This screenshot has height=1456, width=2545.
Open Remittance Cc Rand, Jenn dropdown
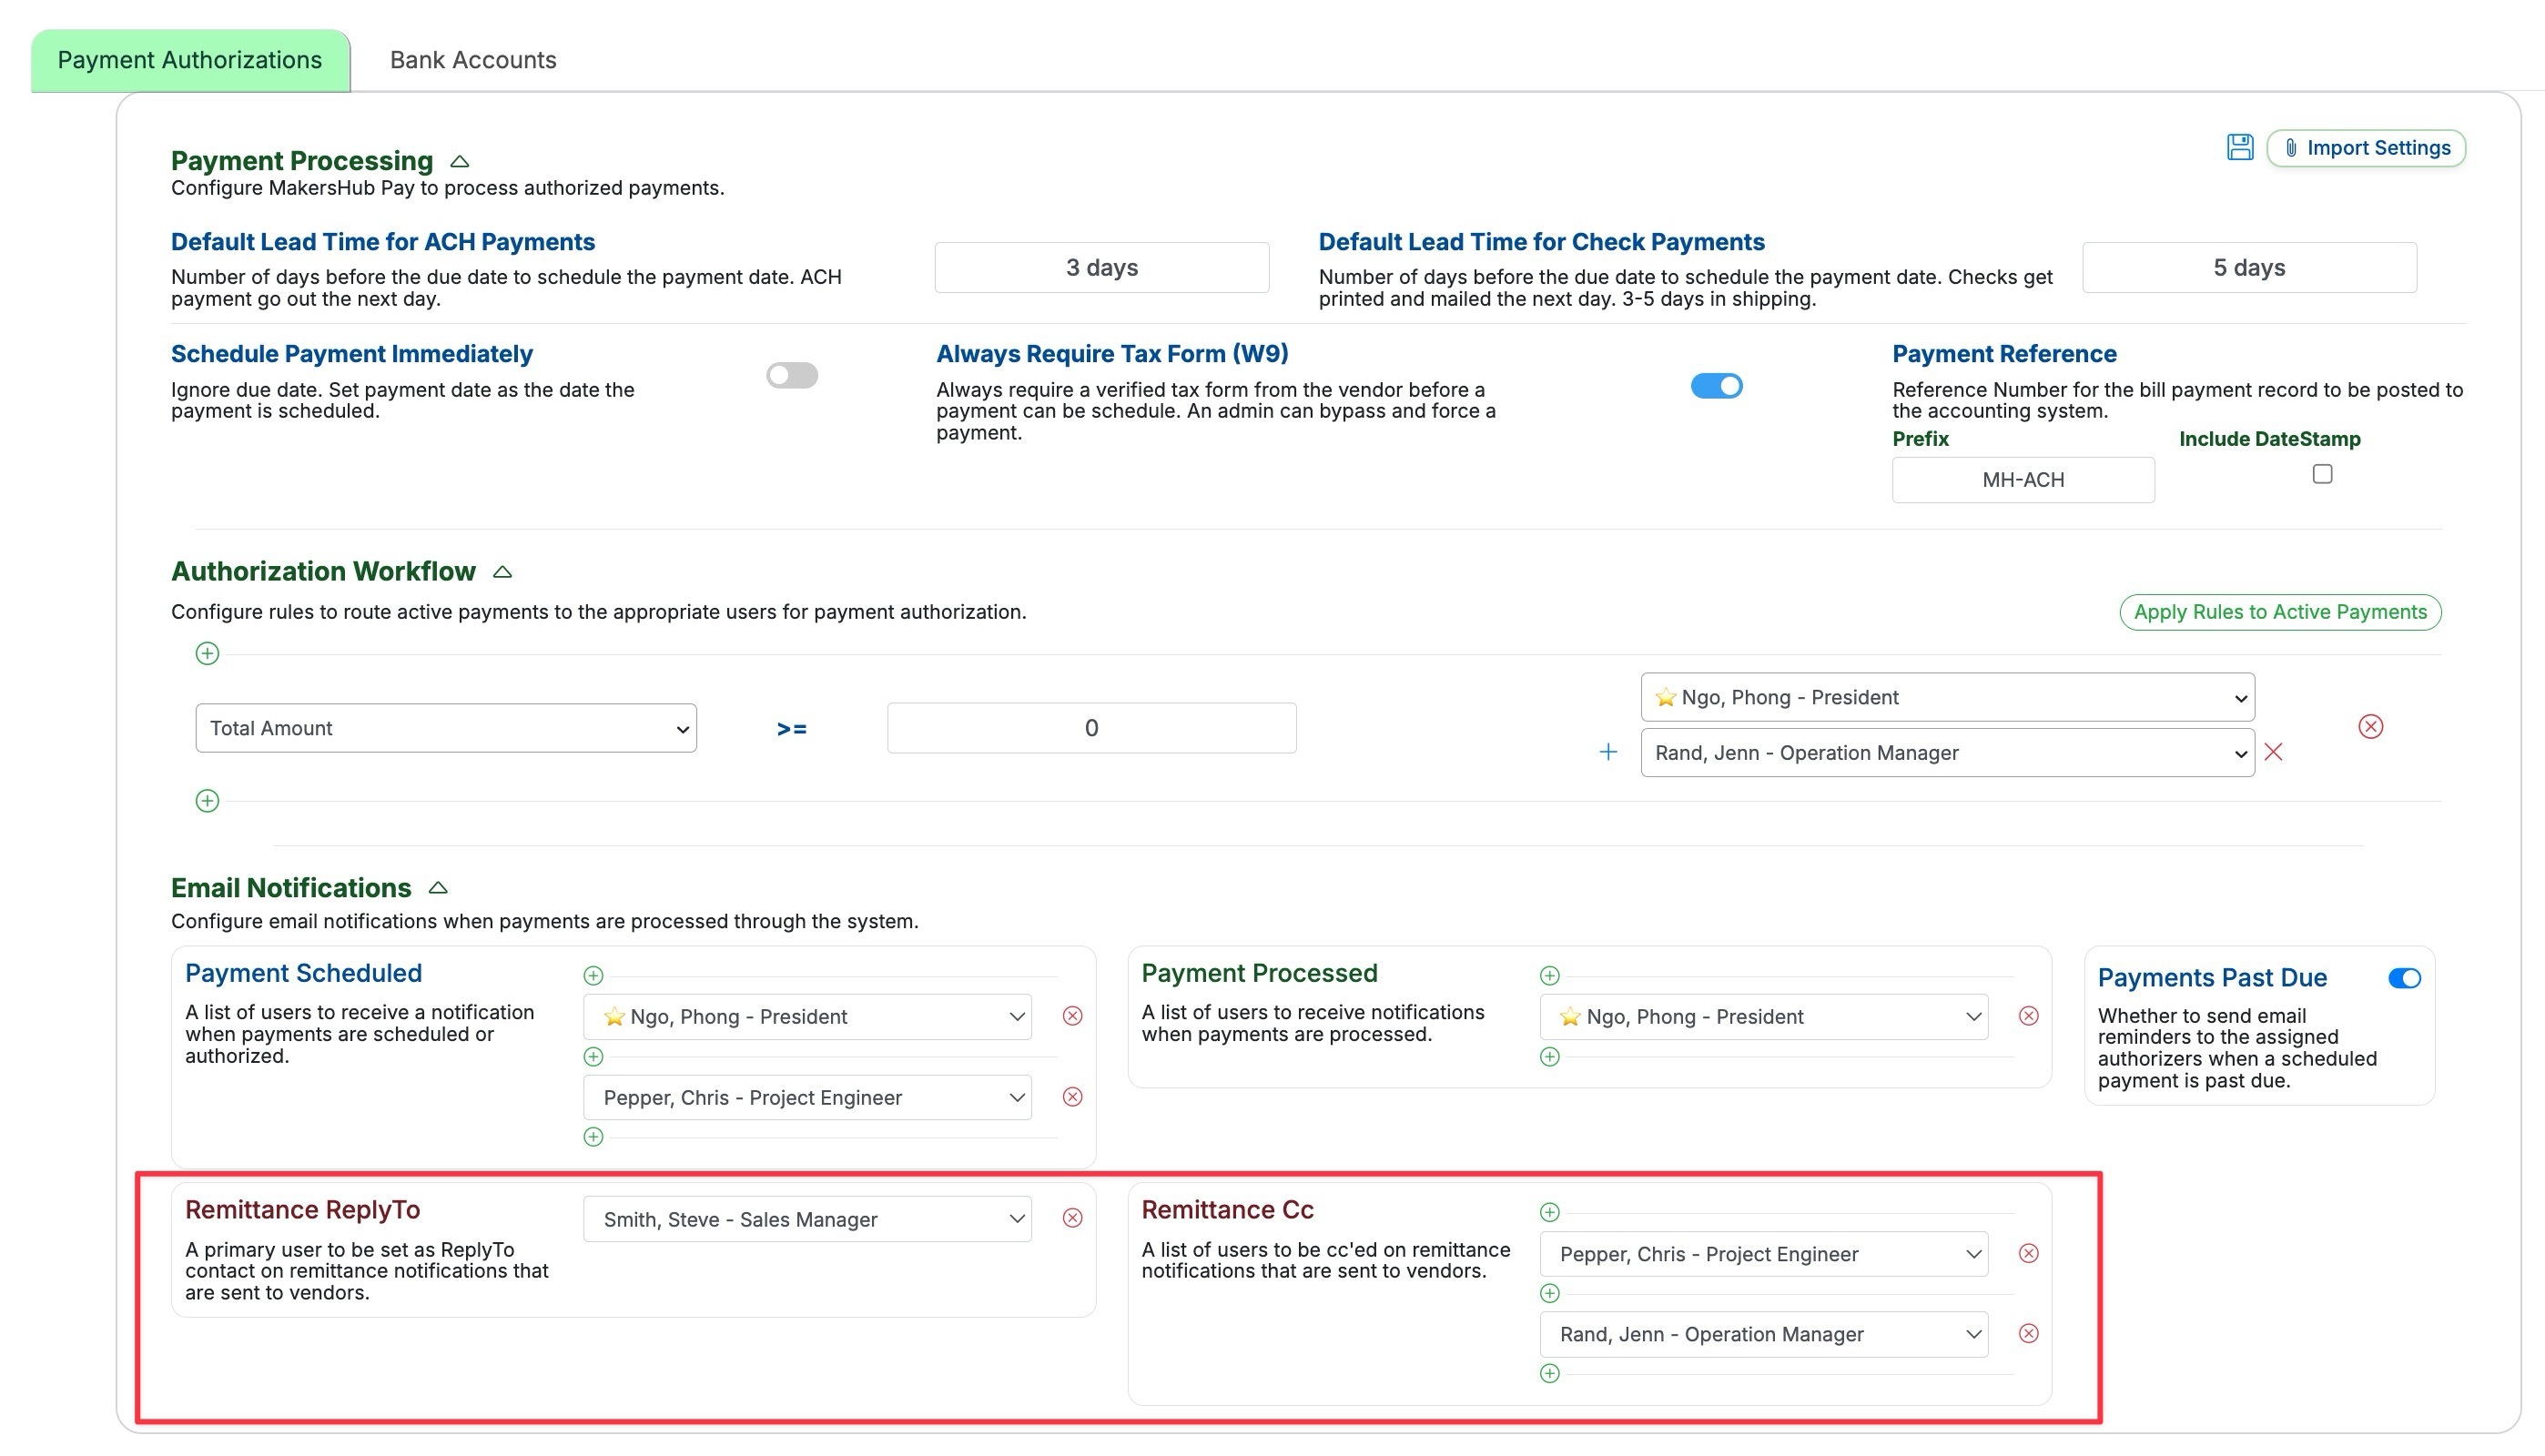pyautogui.click(x=1763, y=1335)
